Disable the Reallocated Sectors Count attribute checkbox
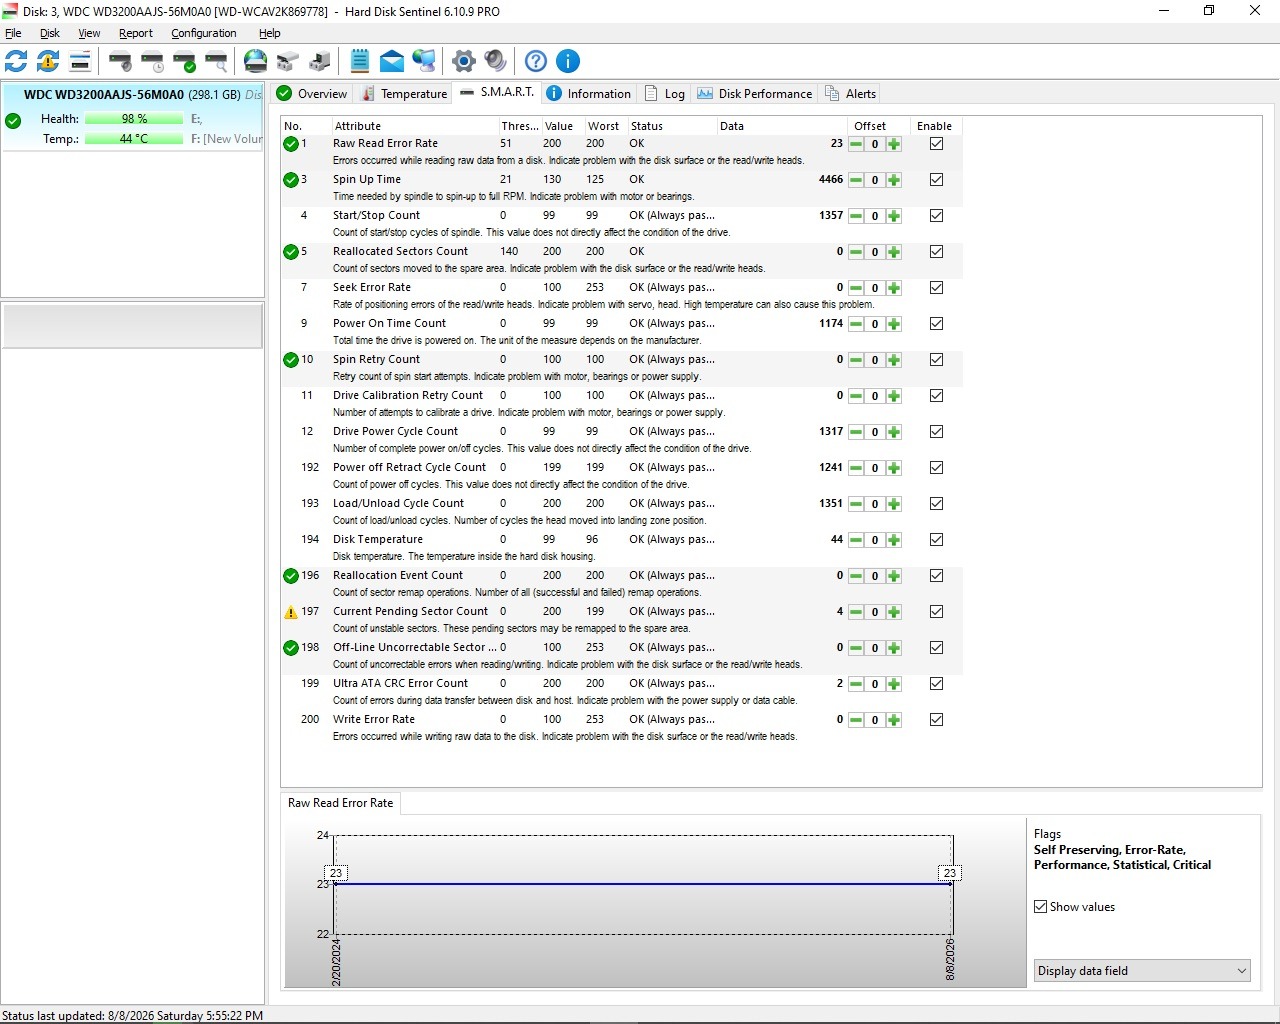1280x1024 pixels. pyautogui.click(x=936, y=252)
